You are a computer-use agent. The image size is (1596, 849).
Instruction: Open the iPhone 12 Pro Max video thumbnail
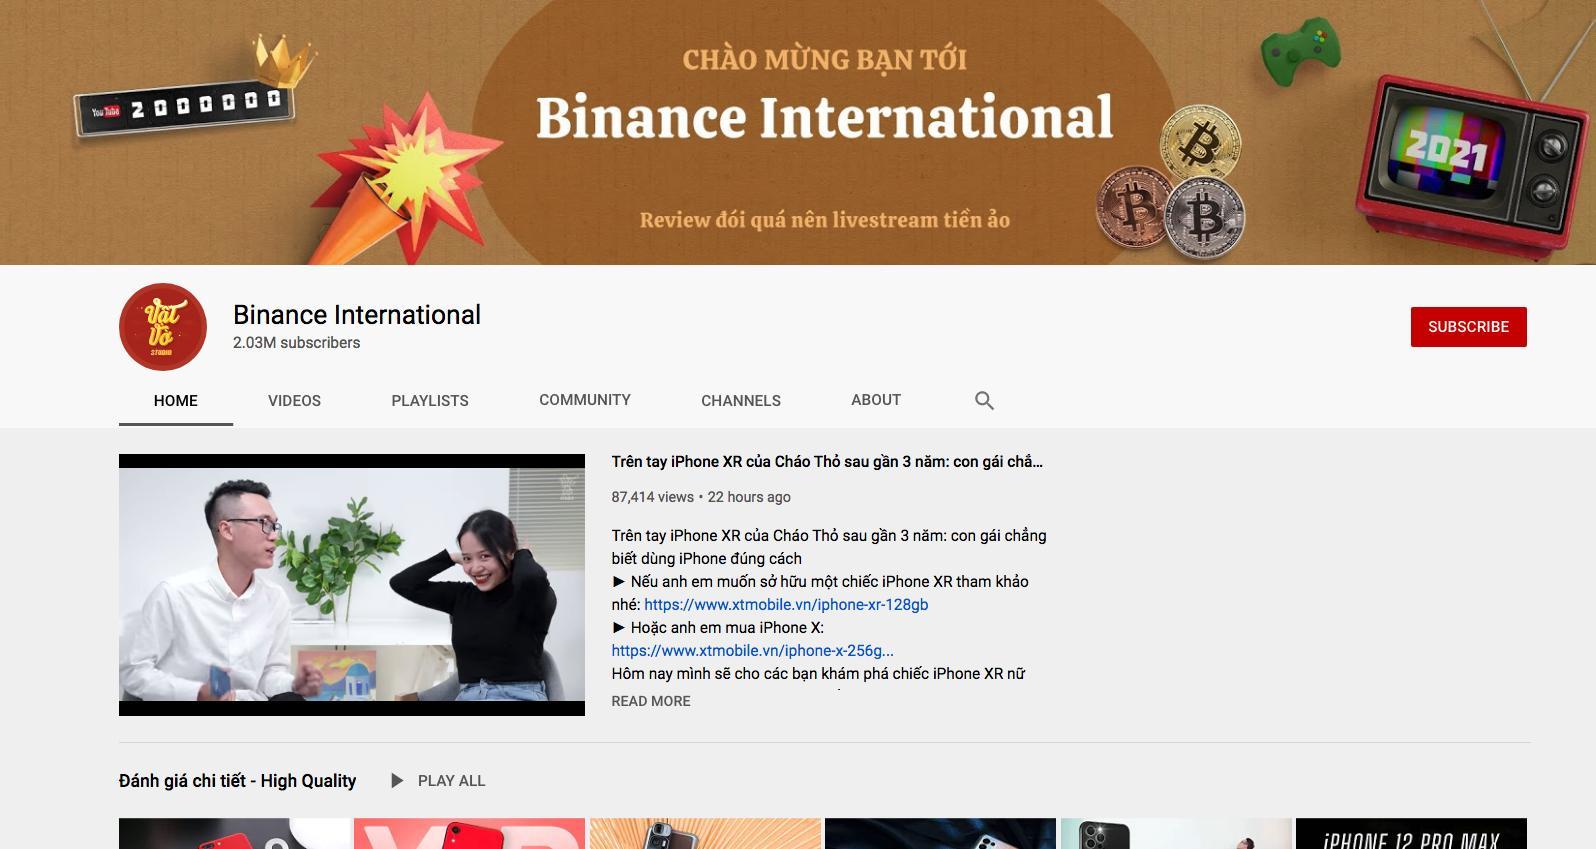[1411, 834]
